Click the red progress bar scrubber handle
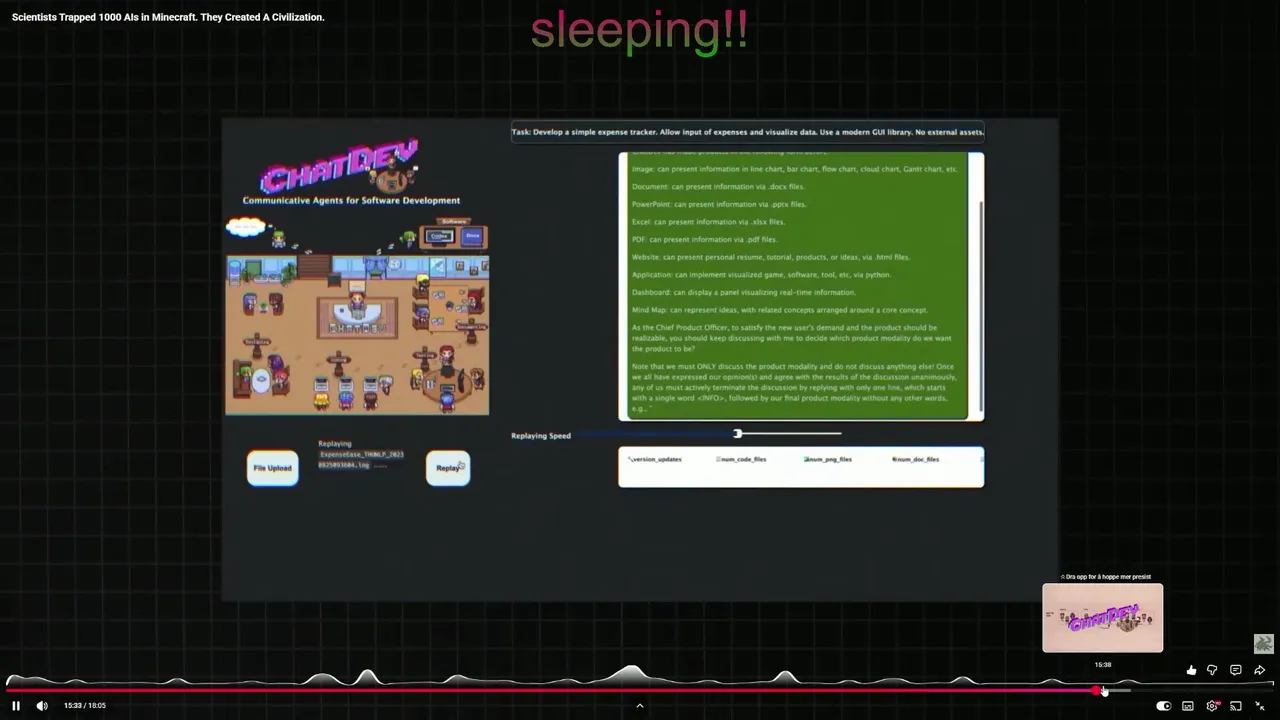Screen dimensions: 1280x720 pos(1098,690)
